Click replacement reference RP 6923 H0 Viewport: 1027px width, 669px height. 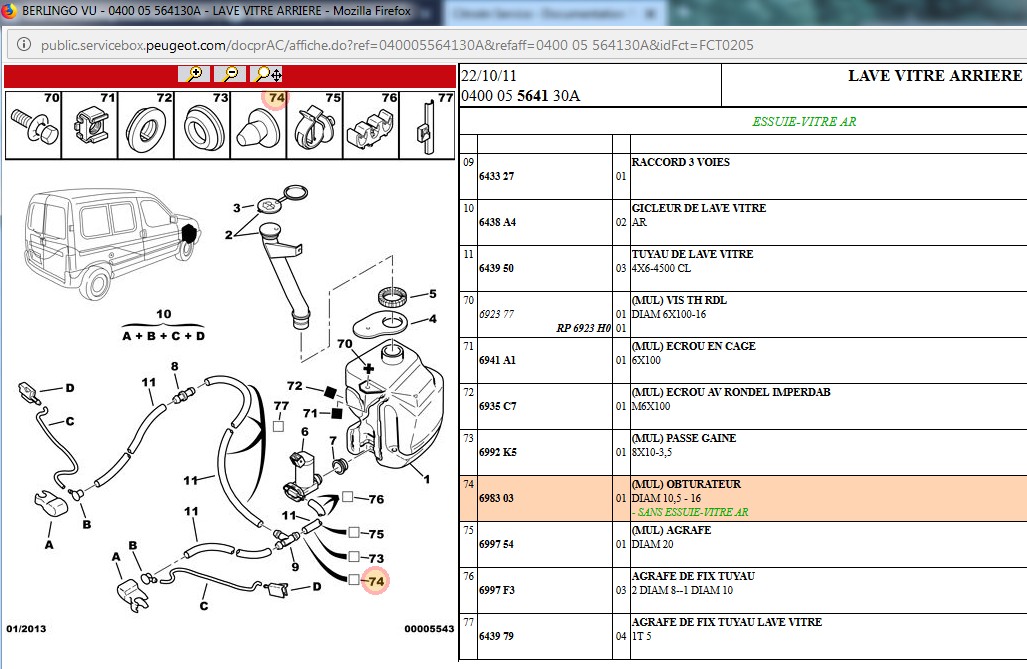point(582,327)
